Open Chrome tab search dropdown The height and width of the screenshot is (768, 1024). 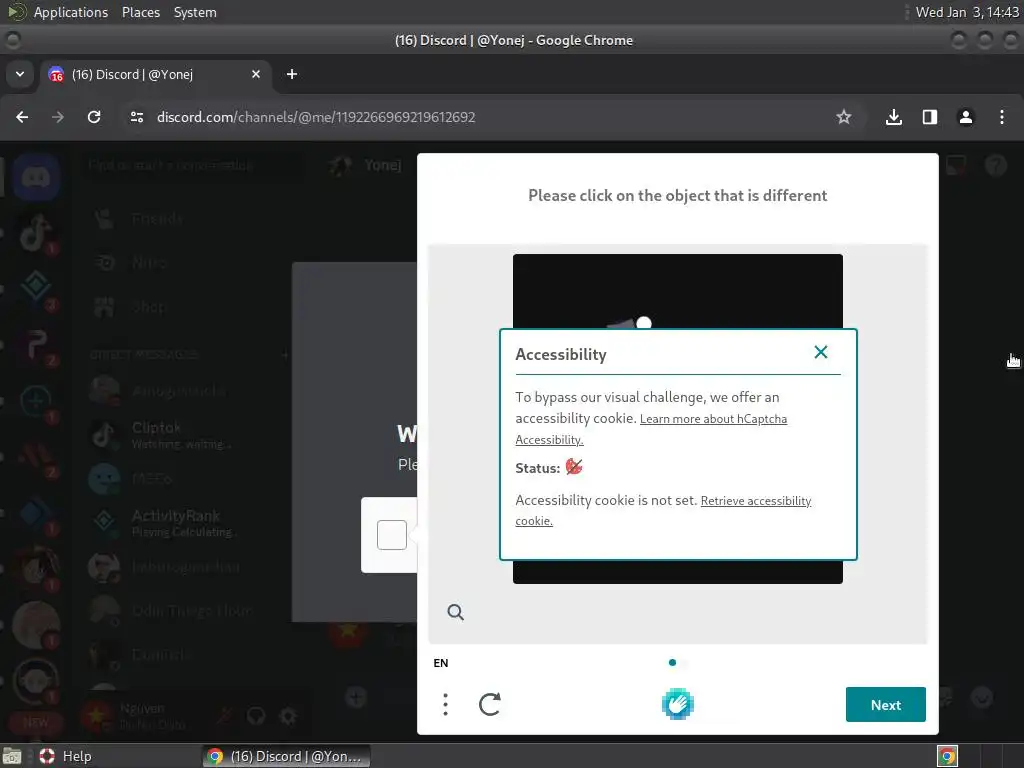[20, 74]
